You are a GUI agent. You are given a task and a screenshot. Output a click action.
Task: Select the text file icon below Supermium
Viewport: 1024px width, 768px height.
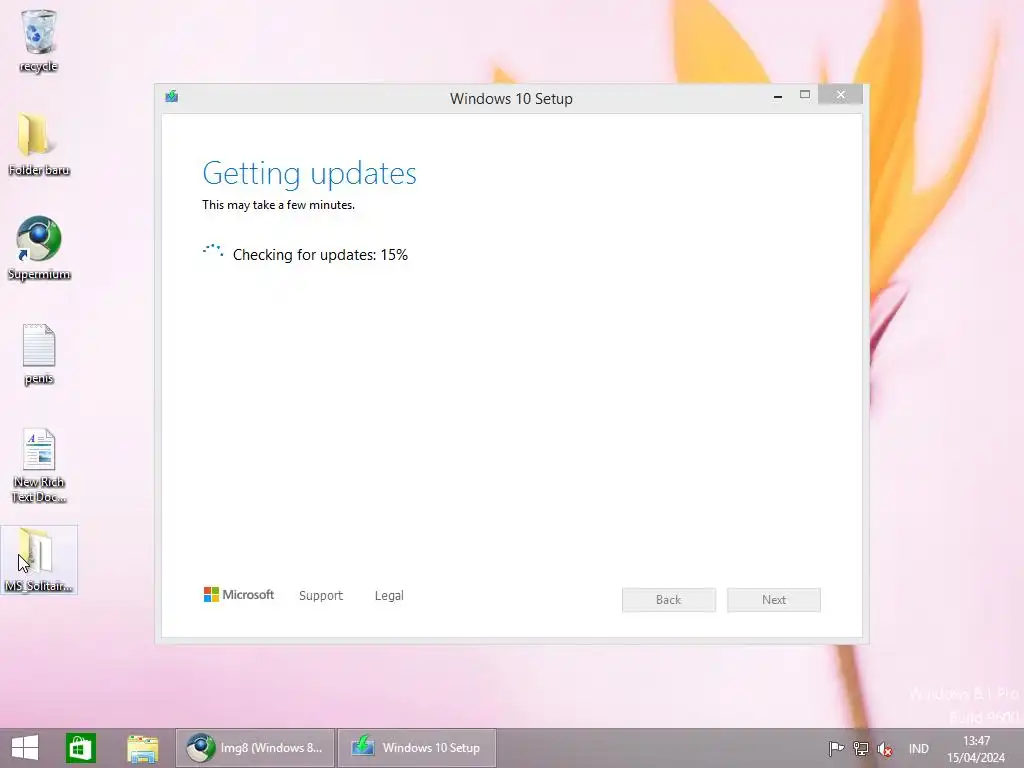click(x=39, y=354)
